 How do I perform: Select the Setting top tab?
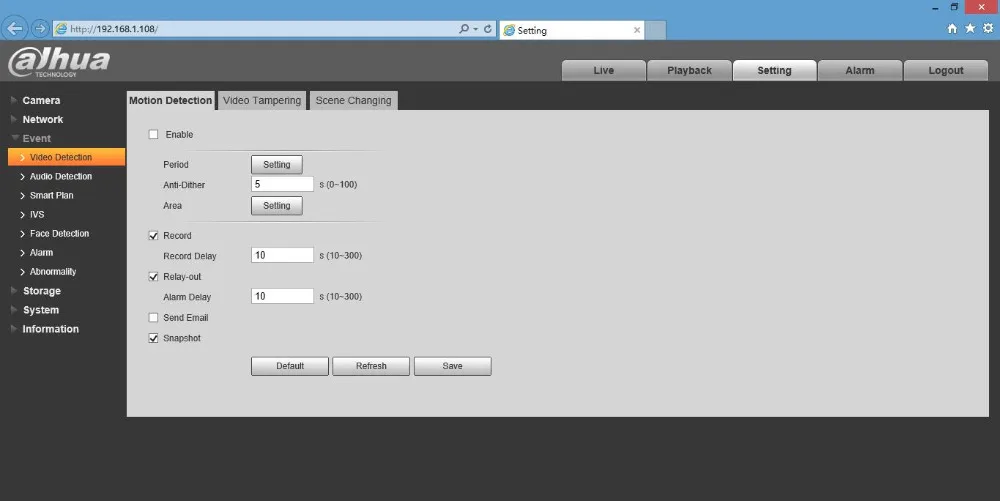(x=774, y=70)
